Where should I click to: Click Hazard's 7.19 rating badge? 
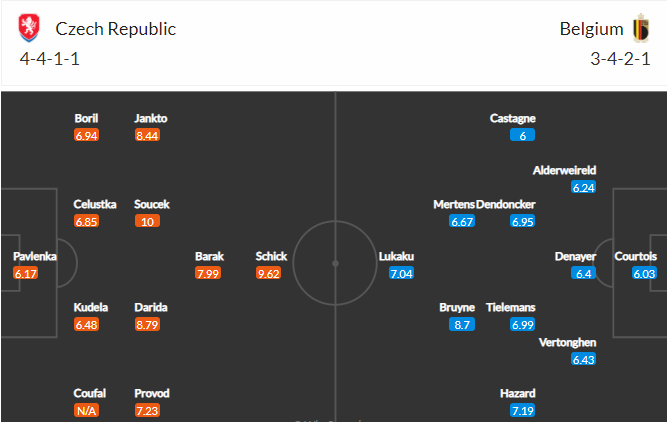point(523,411)
